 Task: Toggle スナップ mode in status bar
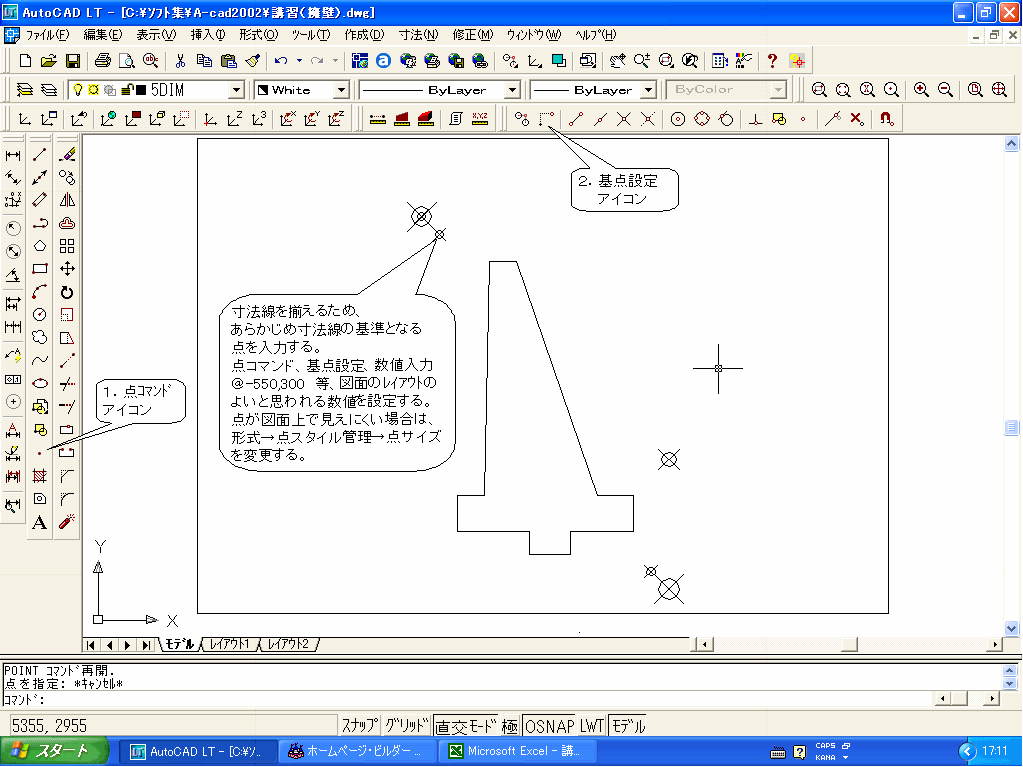pos(359,725)
